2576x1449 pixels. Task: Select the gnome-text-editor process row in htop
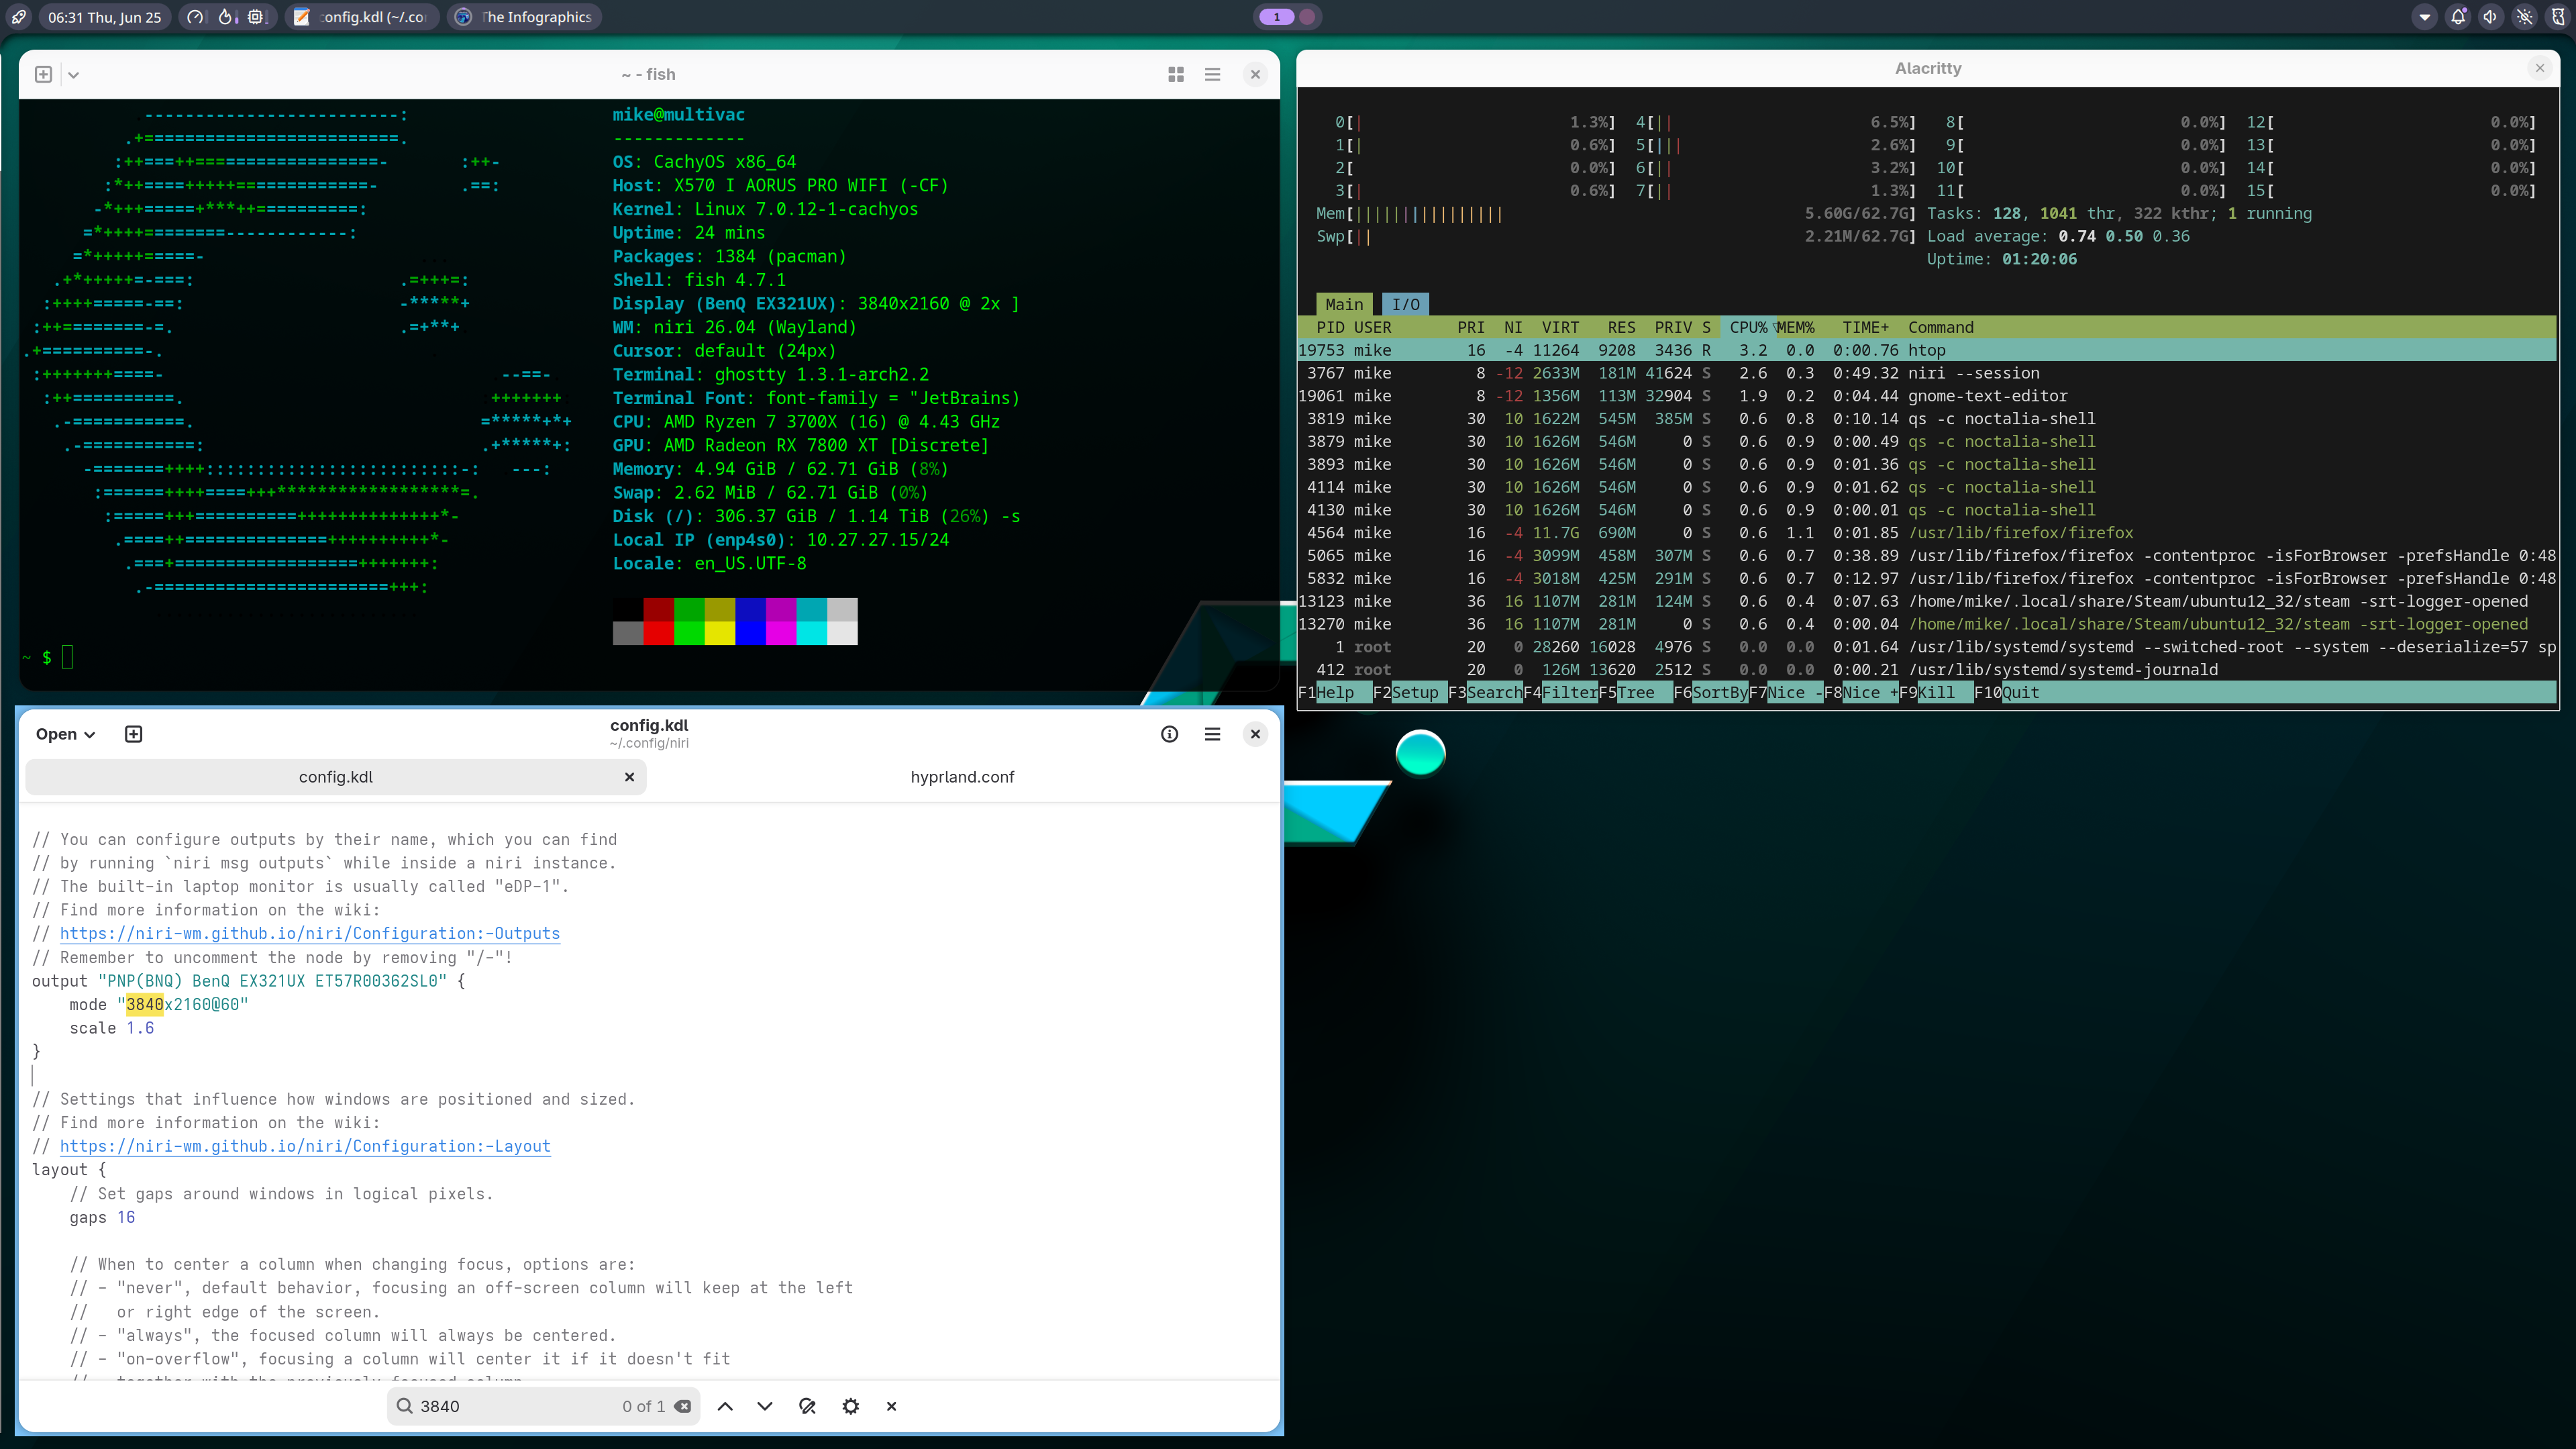[x=1926, y=396]
